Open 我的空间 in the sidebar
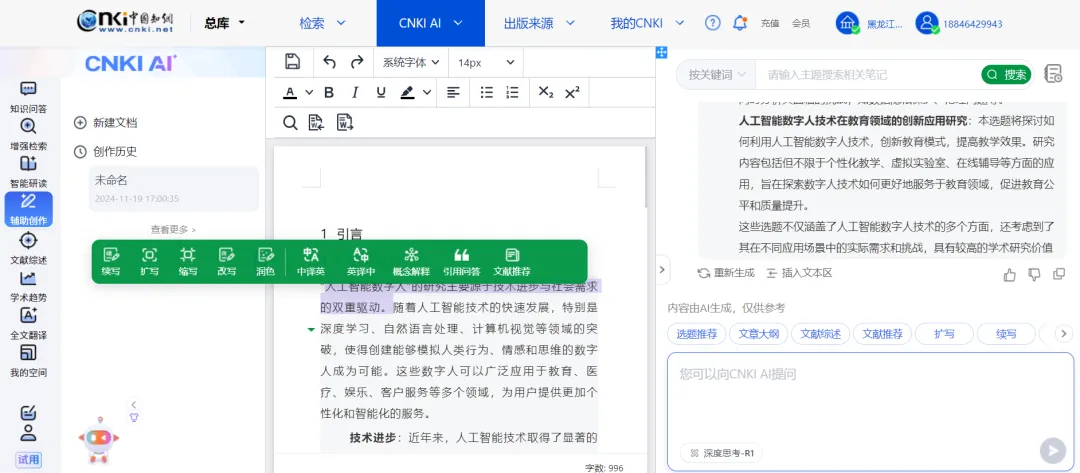The height and width of the screenshot is (473, 1080). 28,361
